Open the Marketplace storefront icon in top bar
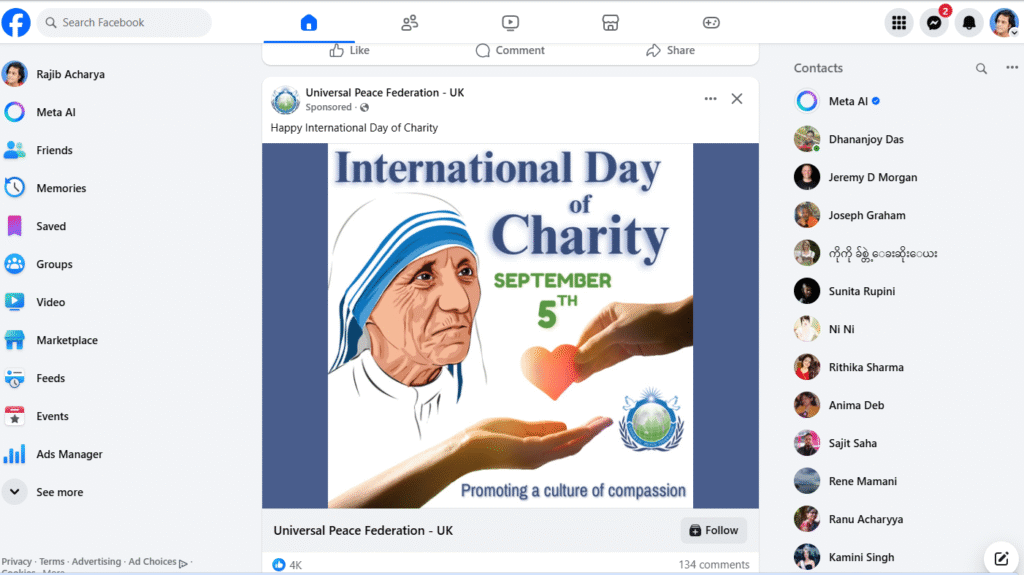Screen dimensions: 1024x575 pos(610,23)
